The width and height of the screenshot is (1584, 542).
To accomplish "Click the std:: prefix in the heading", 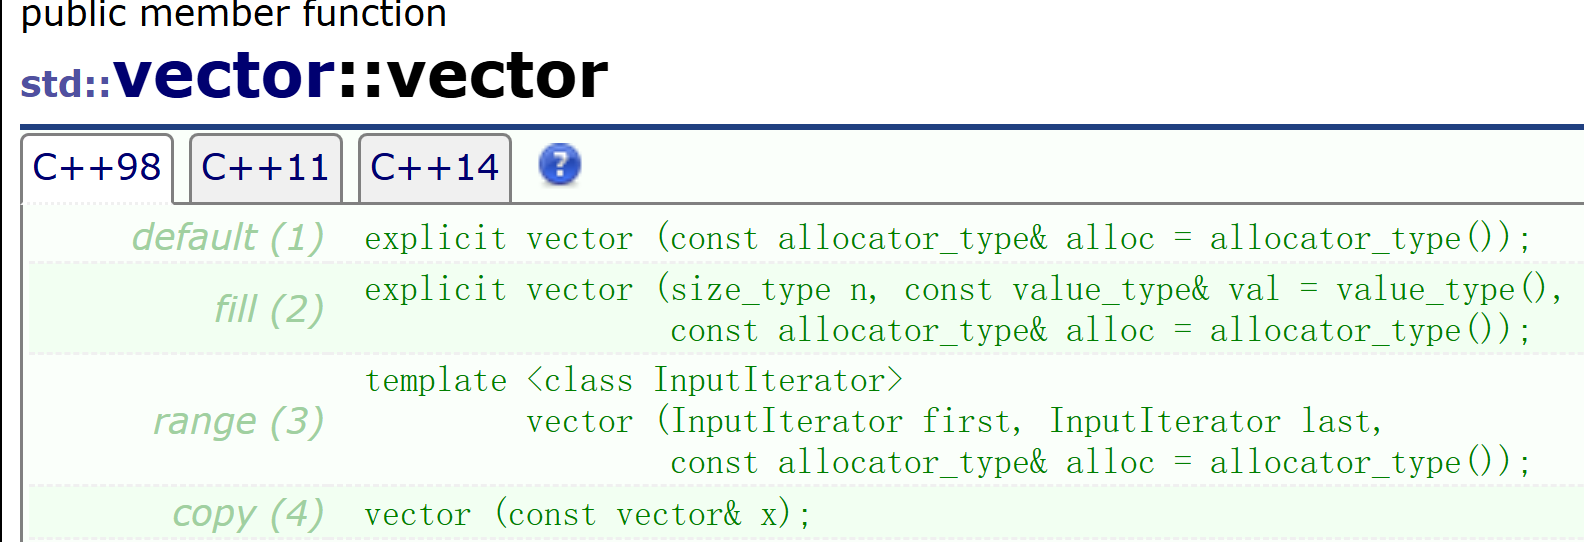I will [x=66, y=84].
